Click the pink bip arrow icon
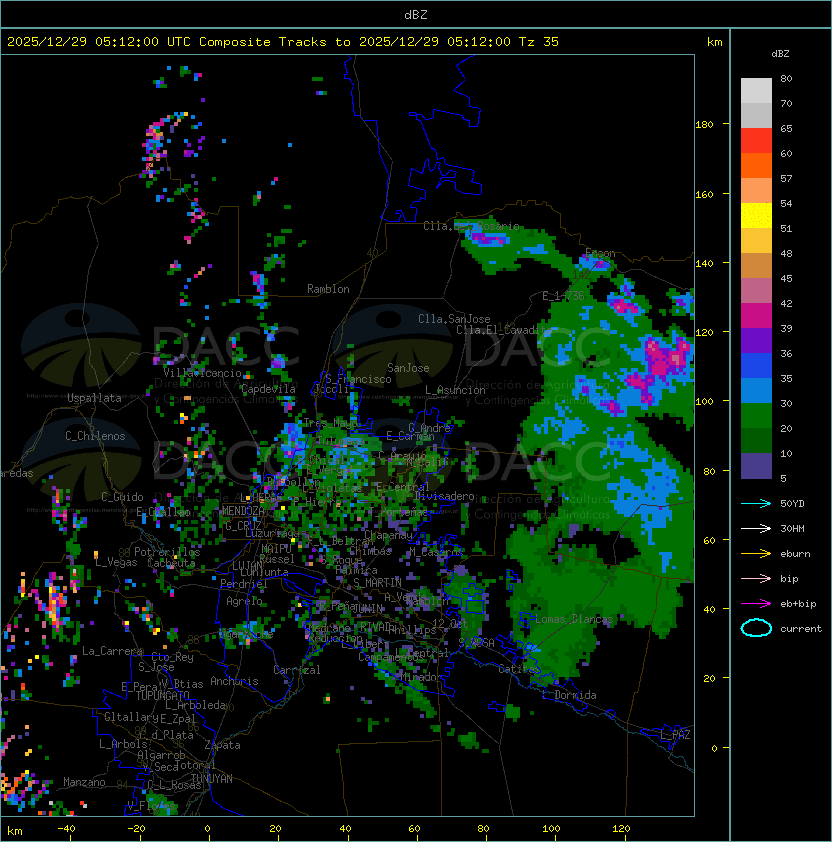This screenshot has width=832, height=842. coord(756,578)
